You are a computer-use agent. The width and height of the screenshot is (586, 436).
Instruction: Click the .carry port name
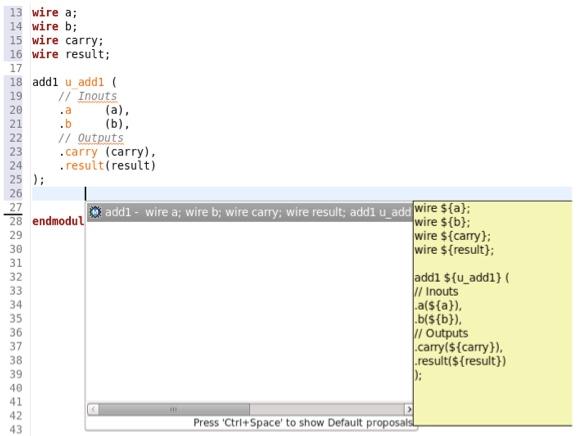(x=78, y=152)
